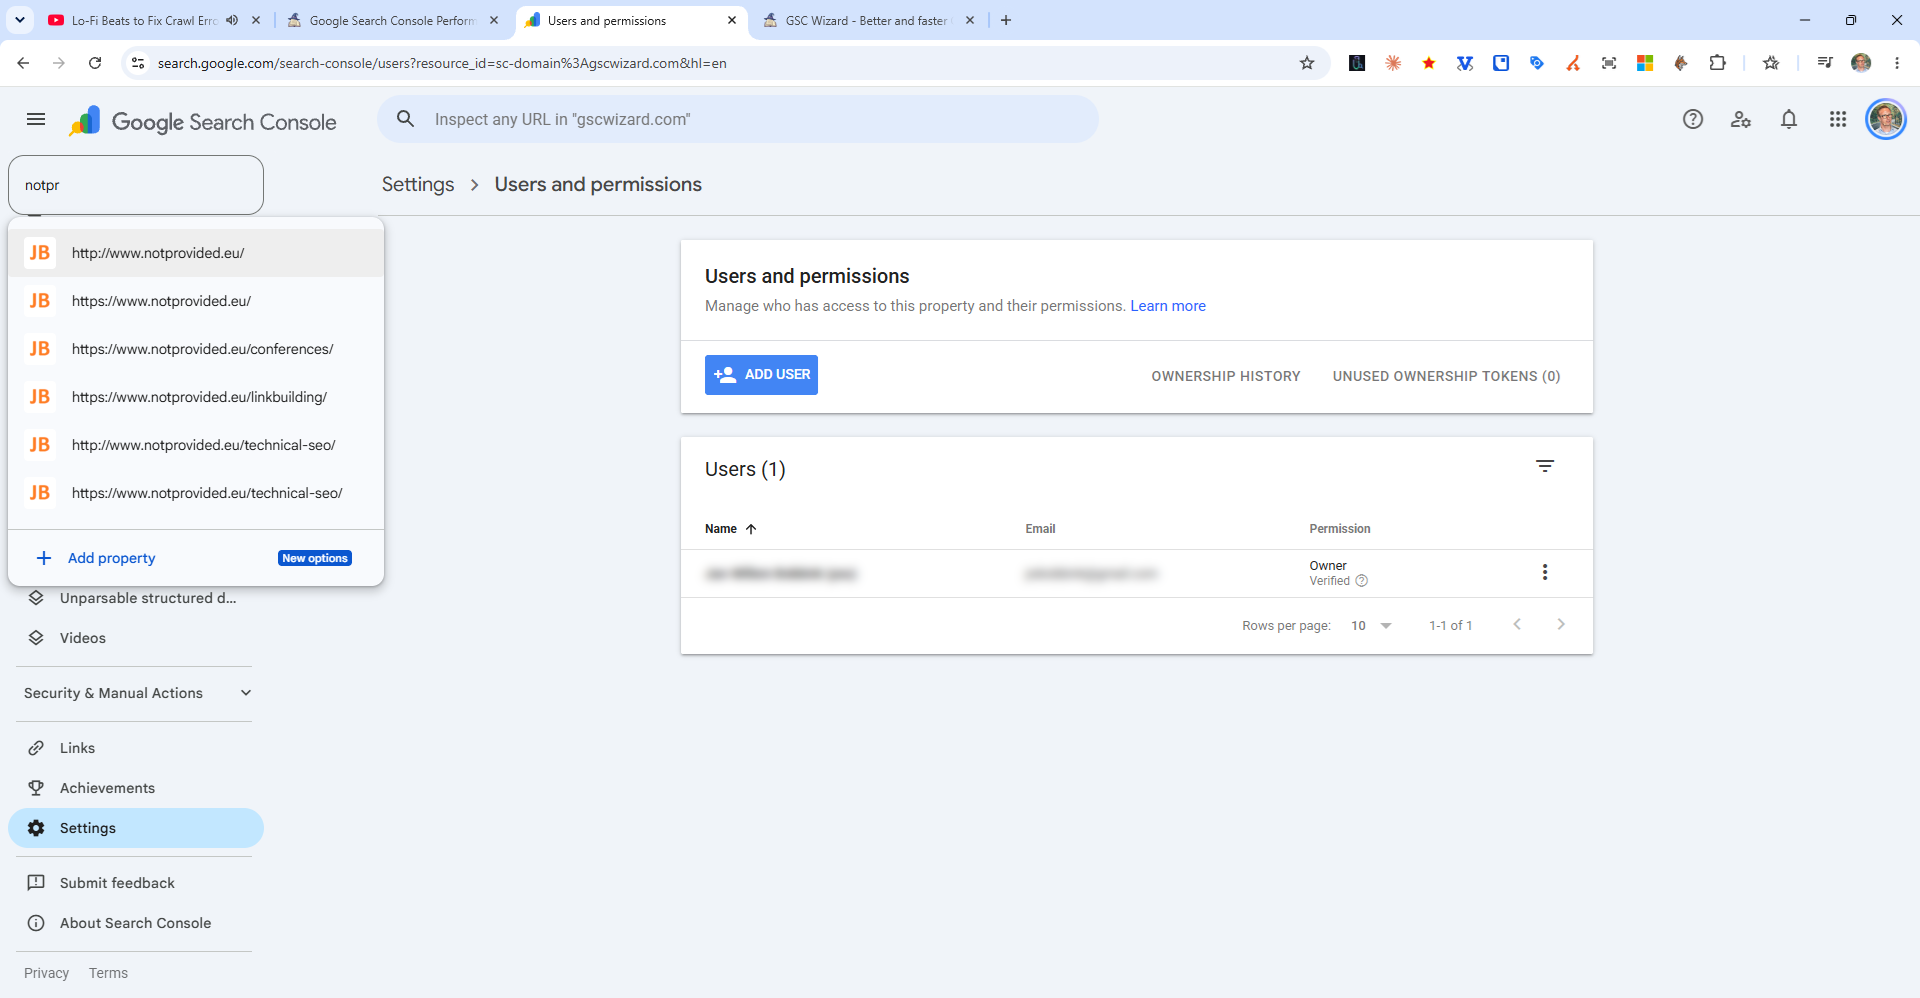Click the ADD USER button
This screenshot has height=998, width=1920.
pos(761,375)
